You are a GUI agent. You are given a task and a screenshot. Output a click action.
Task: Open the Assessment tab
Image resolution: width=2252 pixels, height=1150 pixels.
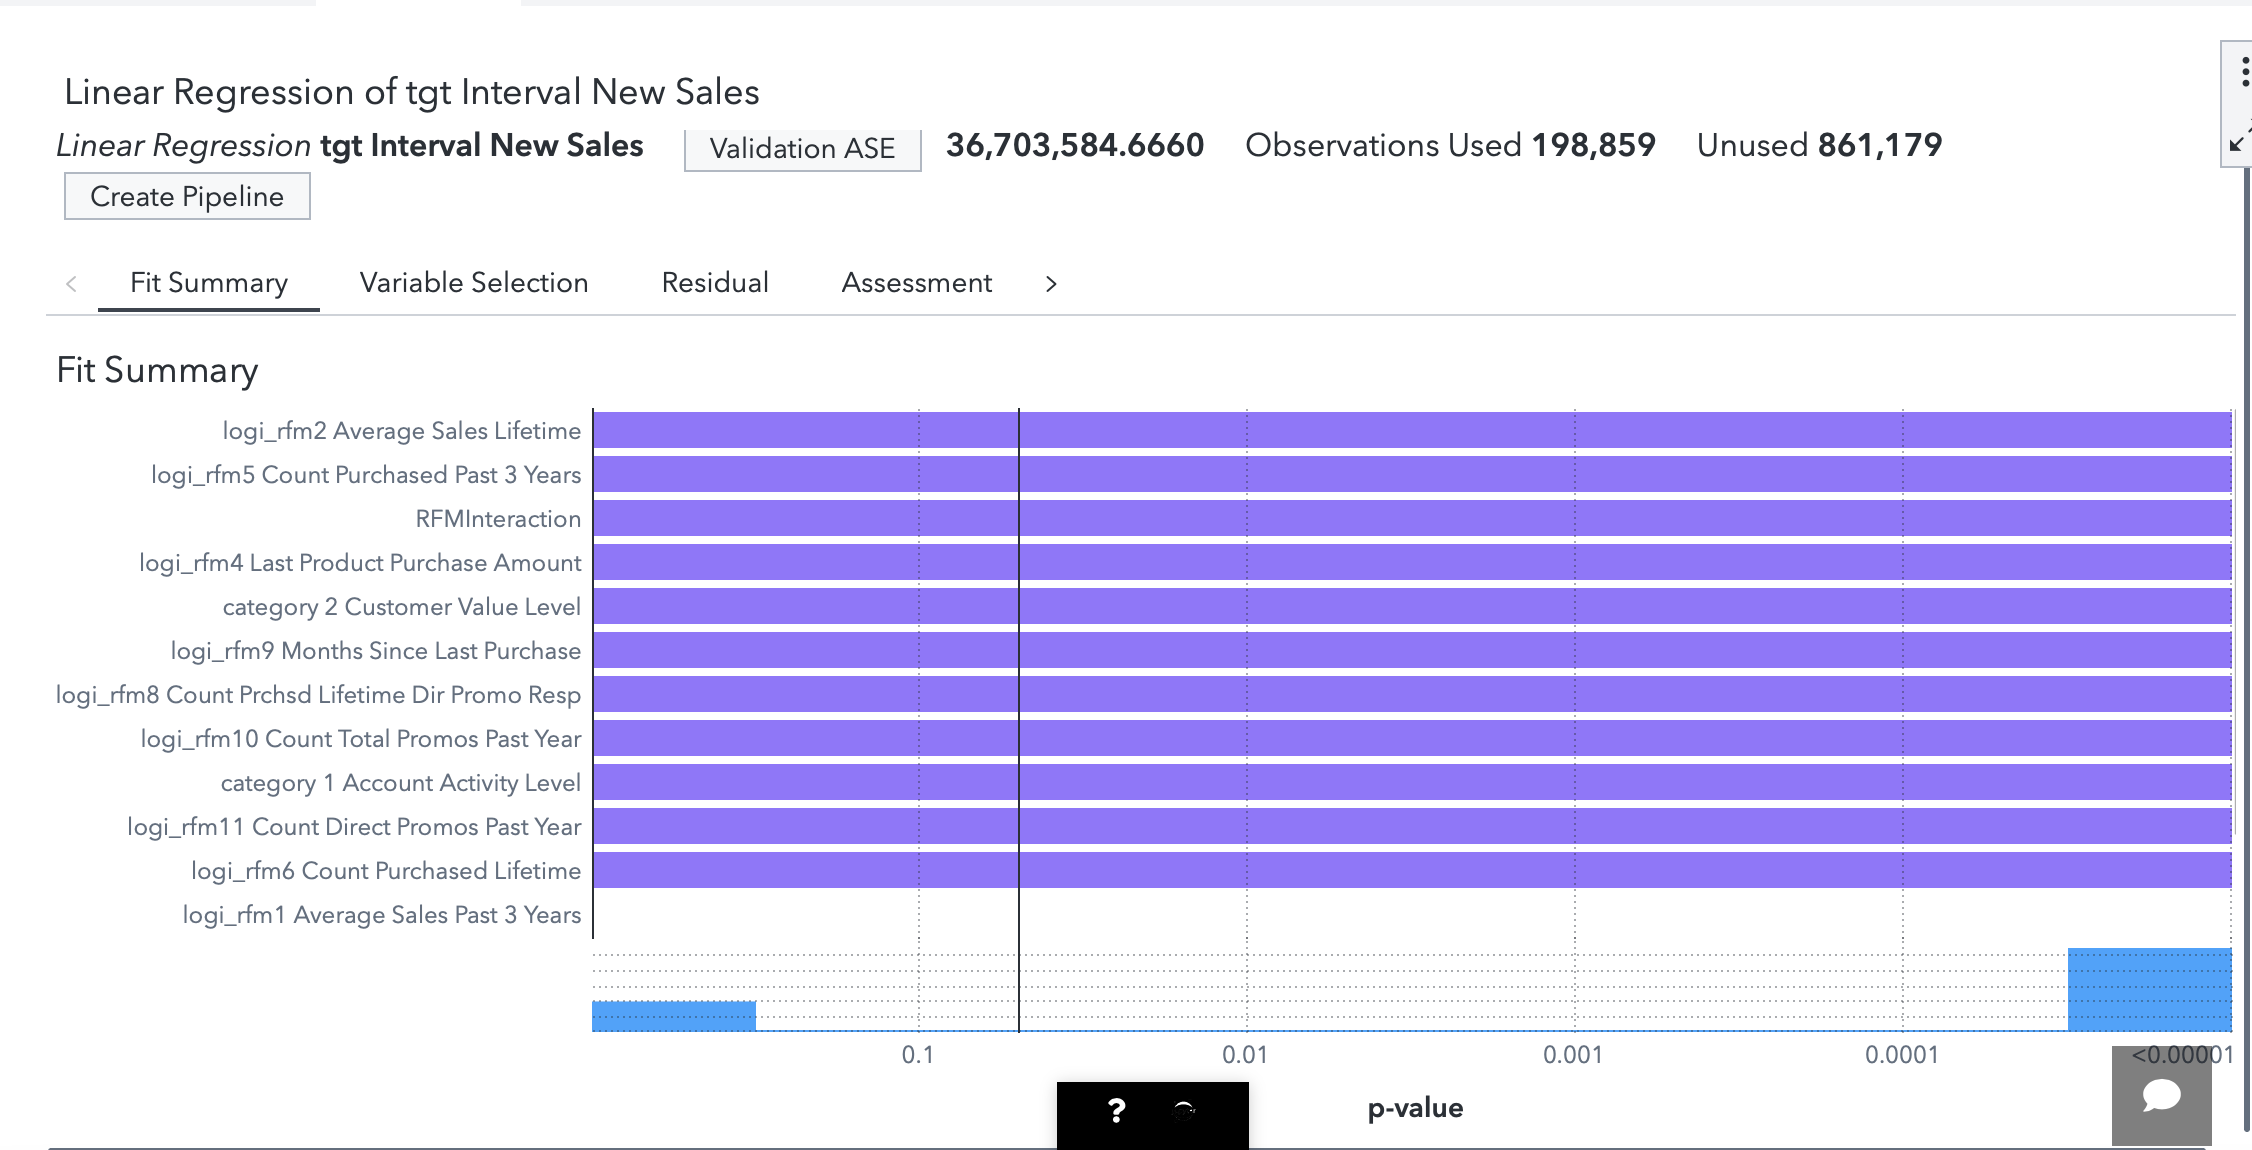[x=916, y=283]
